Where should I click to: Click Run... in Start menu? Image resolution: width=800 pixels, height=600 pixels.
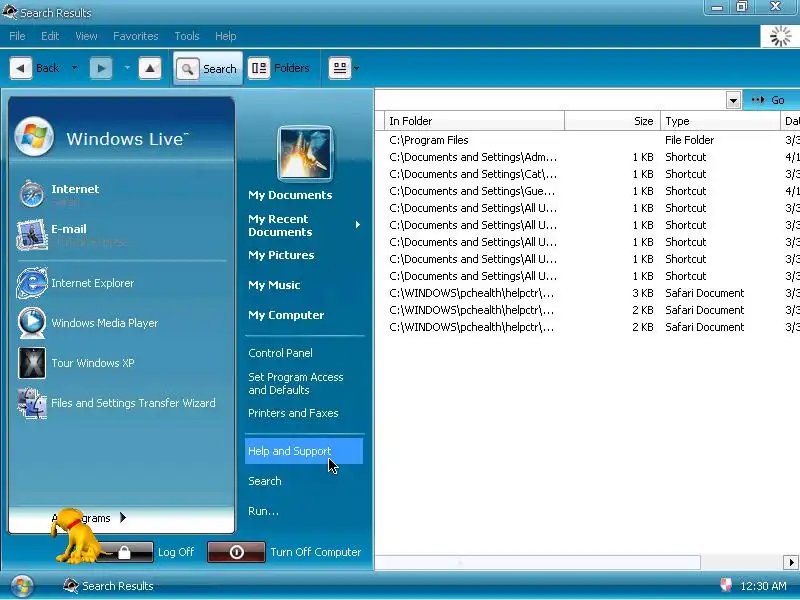click(x=263, y=511)
